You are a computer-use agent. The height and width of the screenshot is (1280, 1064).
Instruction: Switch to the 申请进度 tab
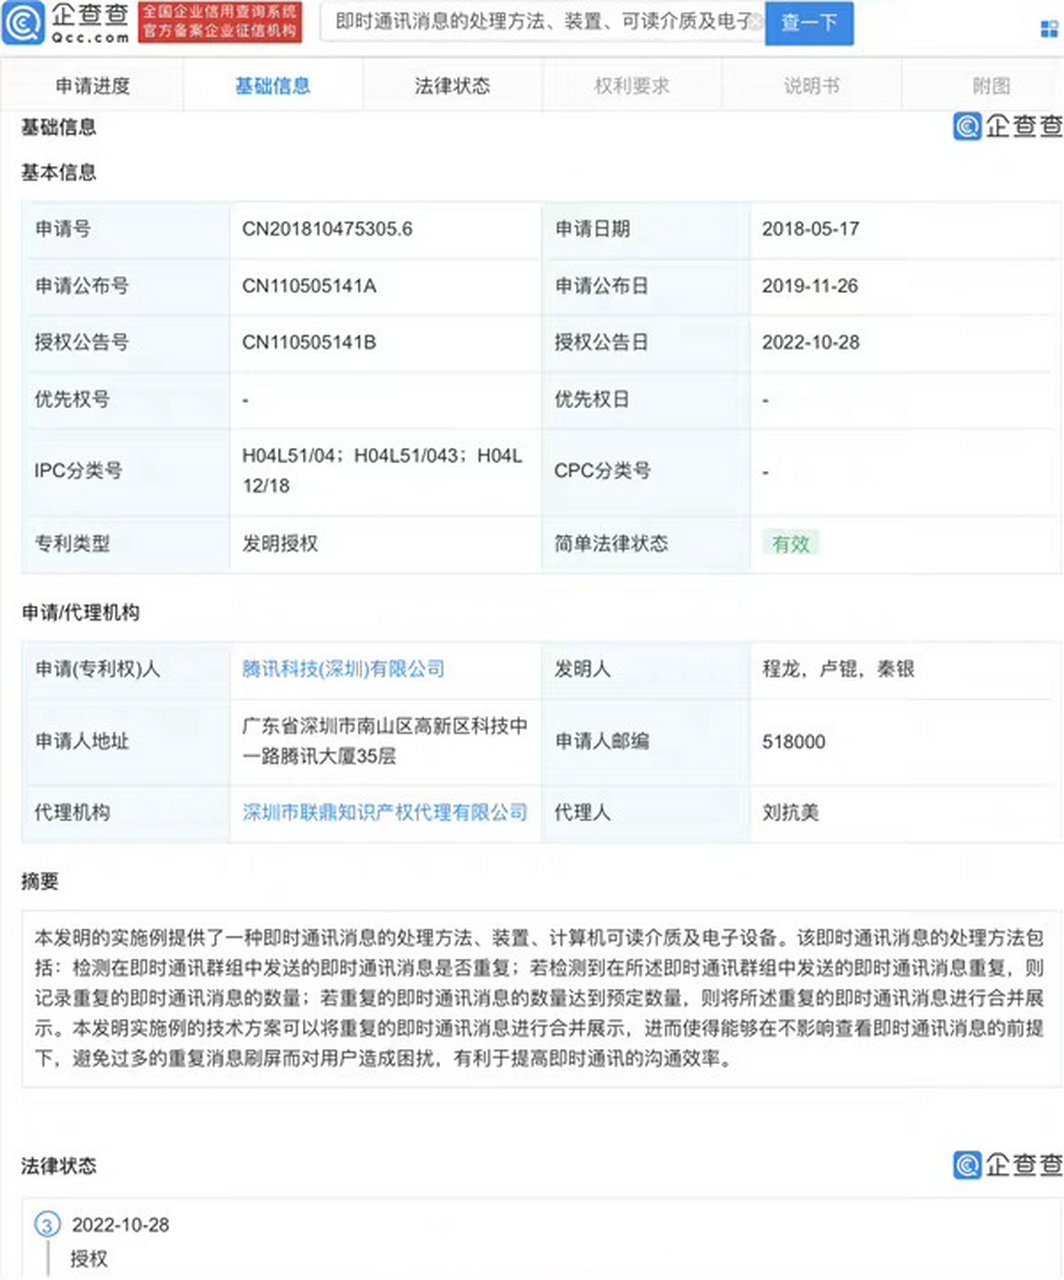[93, 86]
